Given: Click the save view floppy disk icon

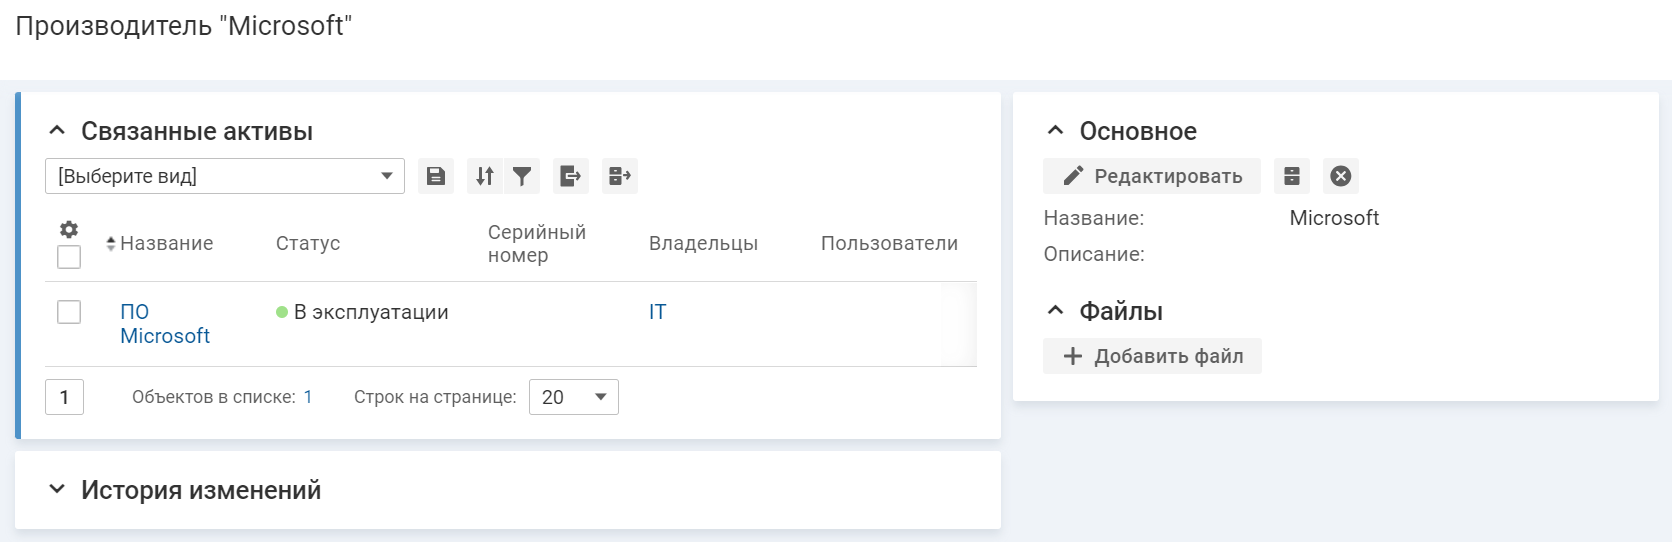Looking at the screenshot, I should click(x=436, y=176).
